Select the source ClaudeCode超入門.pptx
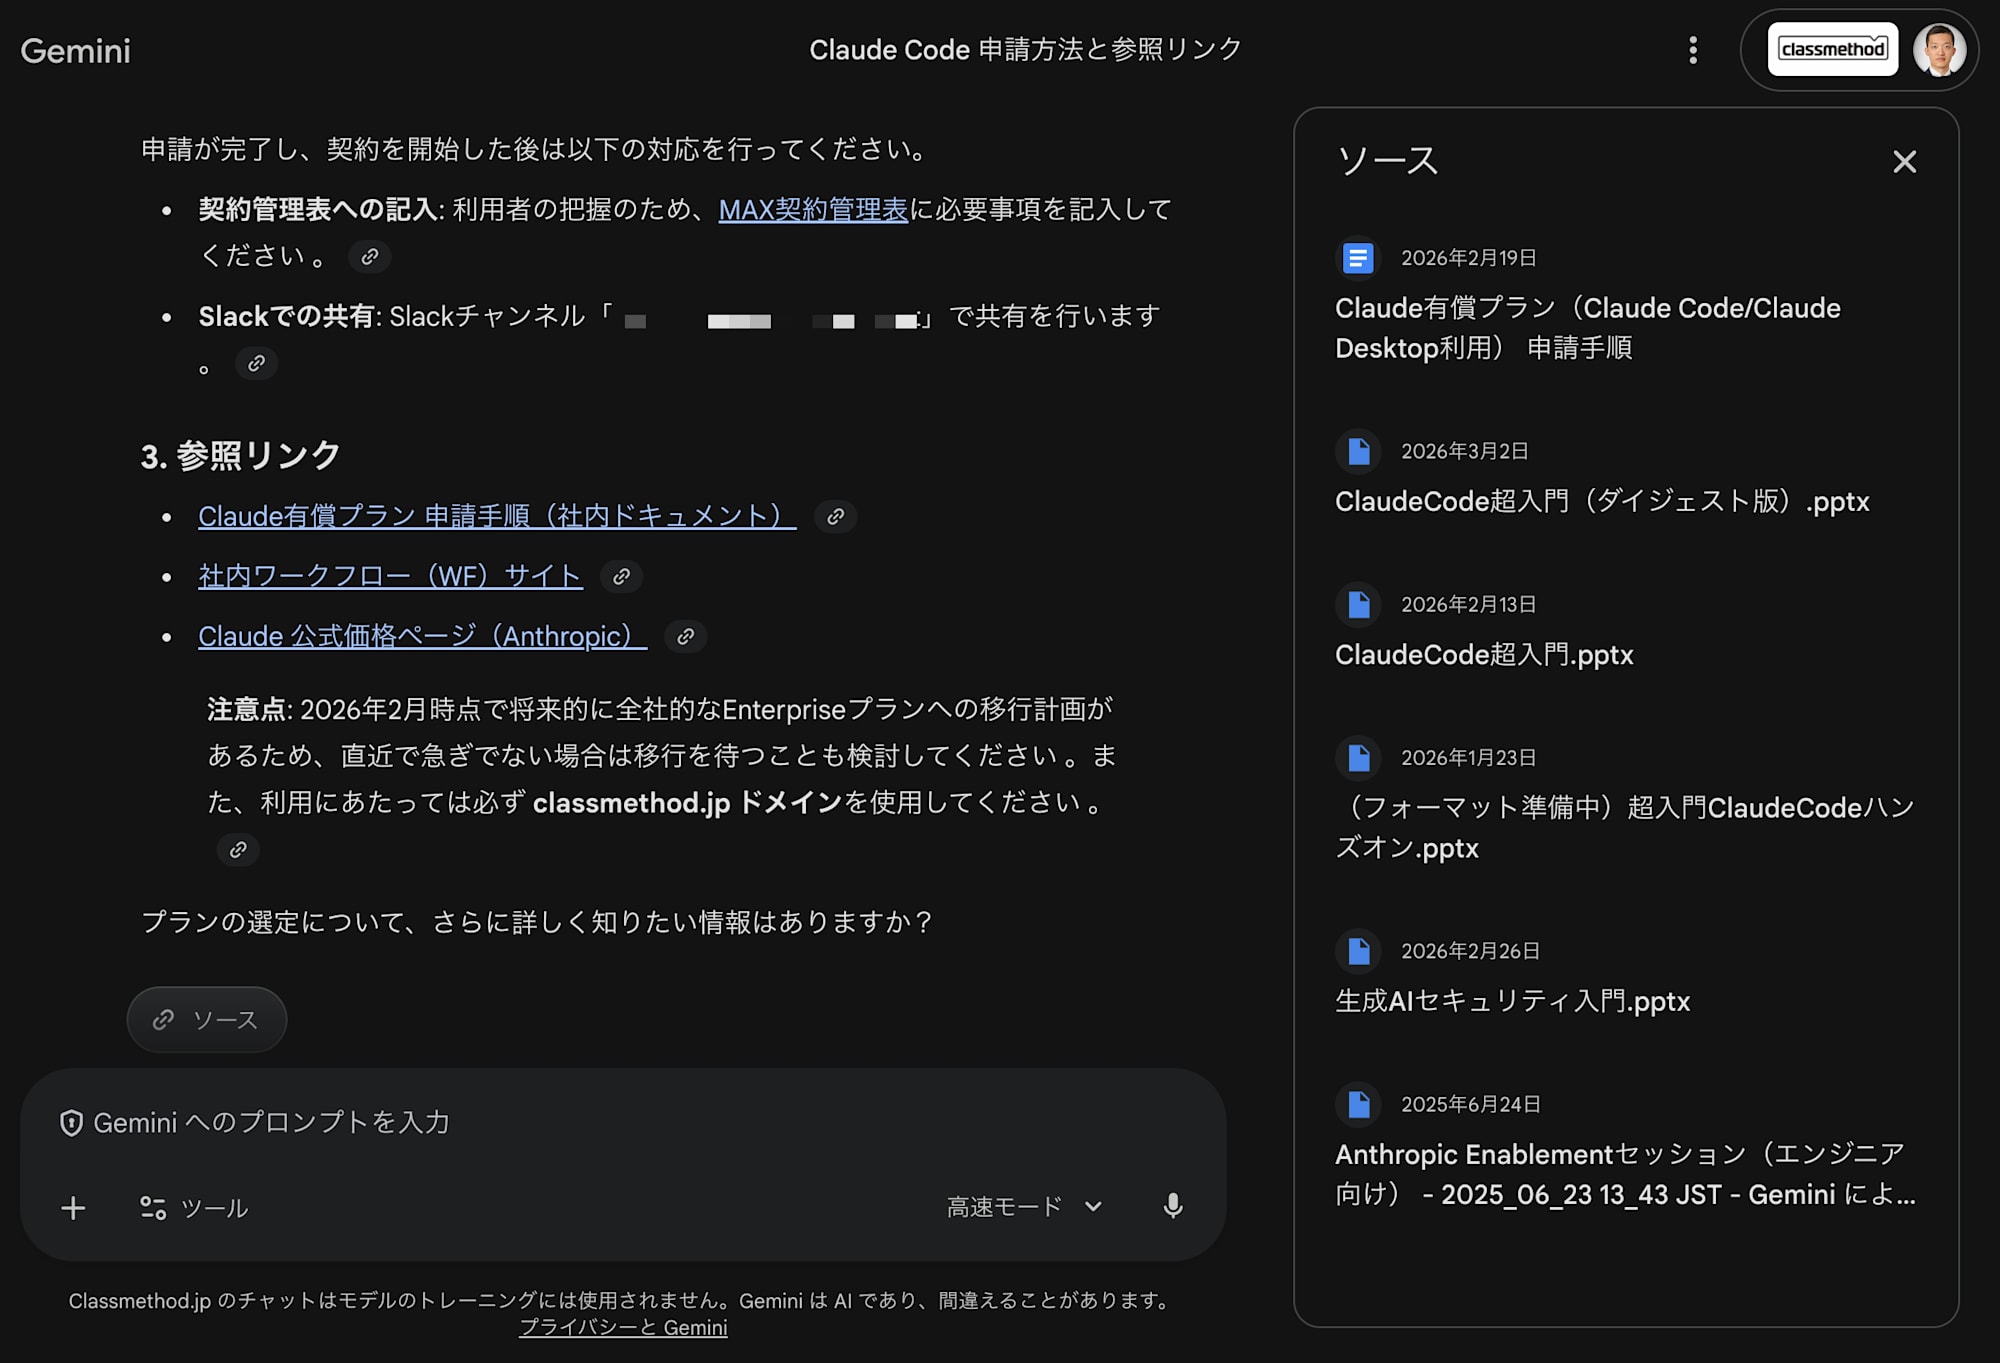The width and height of the screenshot is (2000, 1363). (1484, 655)
